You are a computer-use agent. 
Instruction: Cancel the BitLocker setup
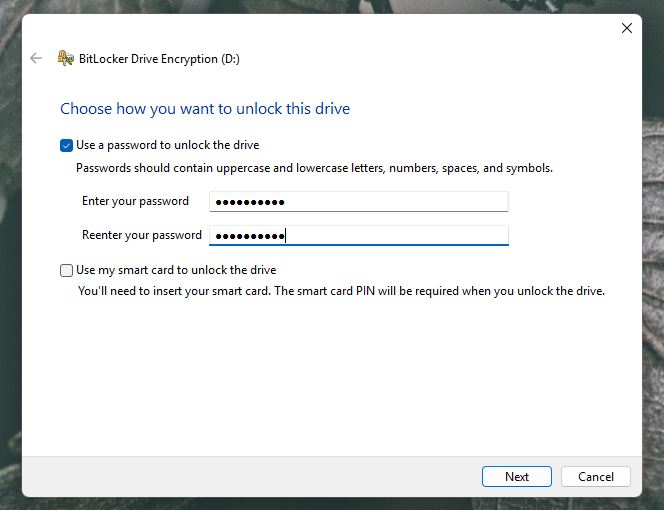(596, 477)
